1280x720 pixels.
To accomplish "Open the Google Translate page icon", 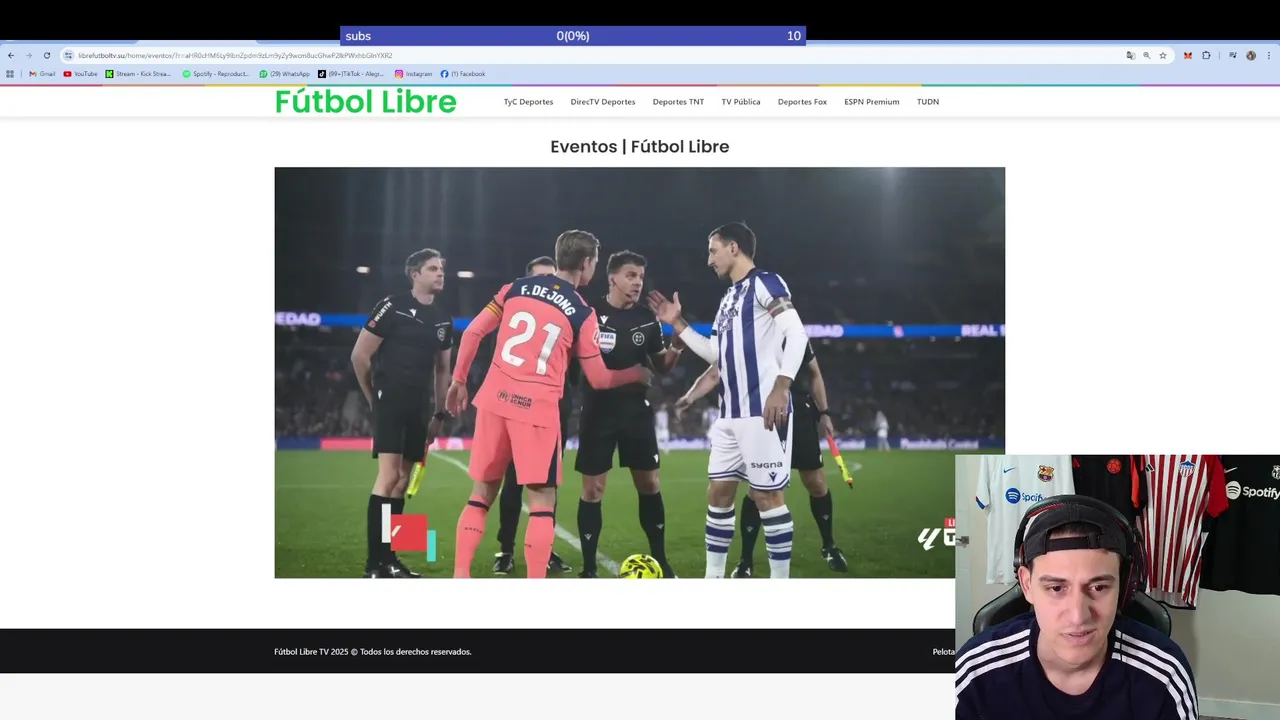I will pos(1131,55).
